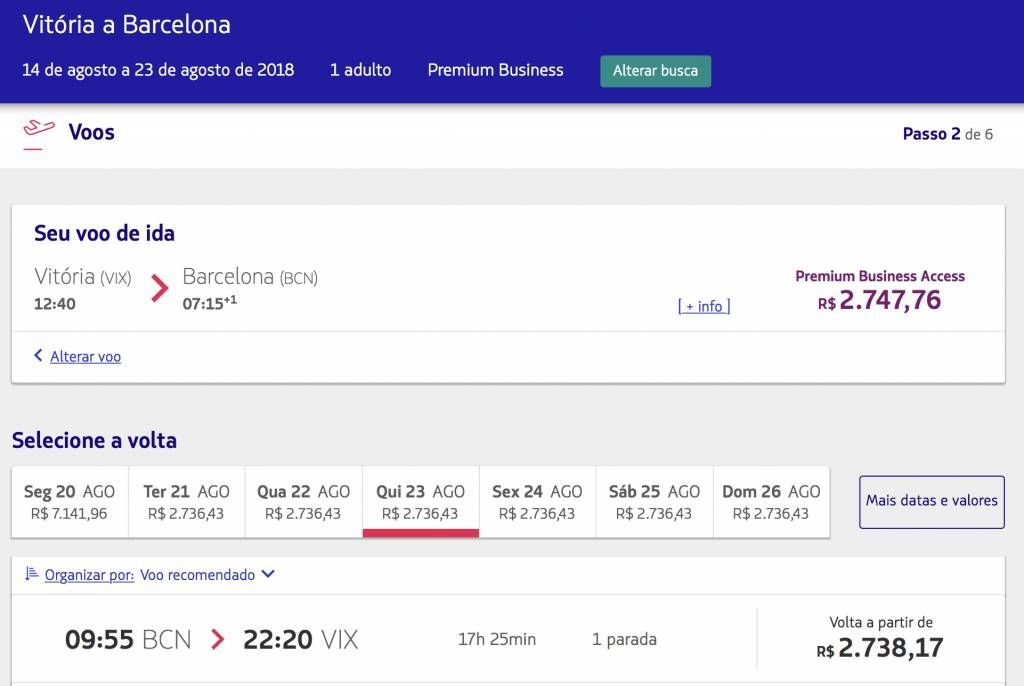Click red arrow between BCN and VIX
This screenshot has width=1024, height=686.
217,639
